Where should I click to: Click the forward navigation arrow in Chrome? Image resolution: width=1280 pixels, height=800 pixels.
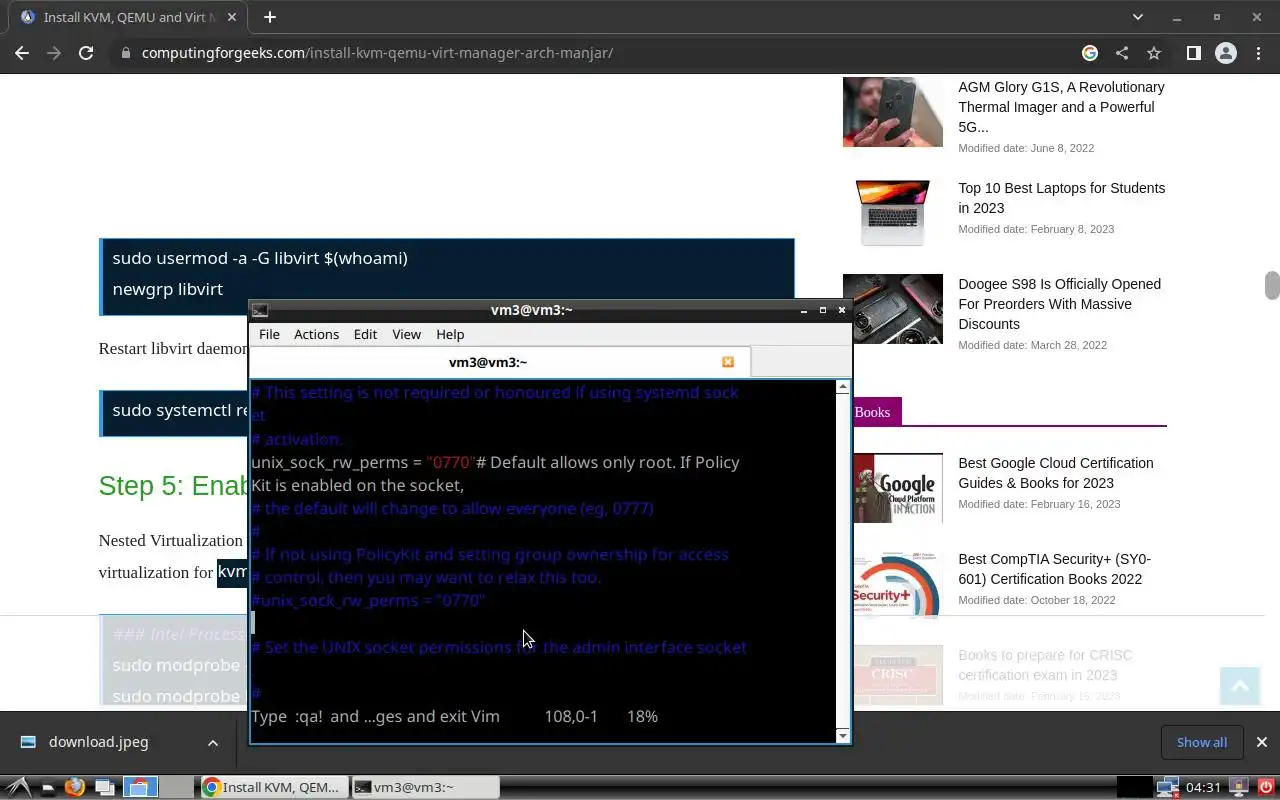[54, 53]
